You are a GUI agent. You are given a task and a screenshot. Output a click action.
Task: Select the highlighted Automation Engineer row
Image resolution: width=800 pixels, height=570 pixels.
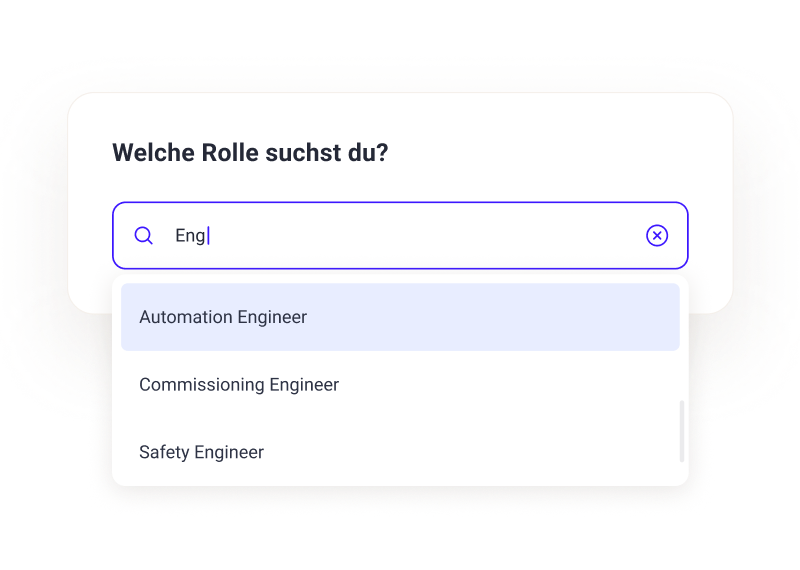click(x=400, y=317)
